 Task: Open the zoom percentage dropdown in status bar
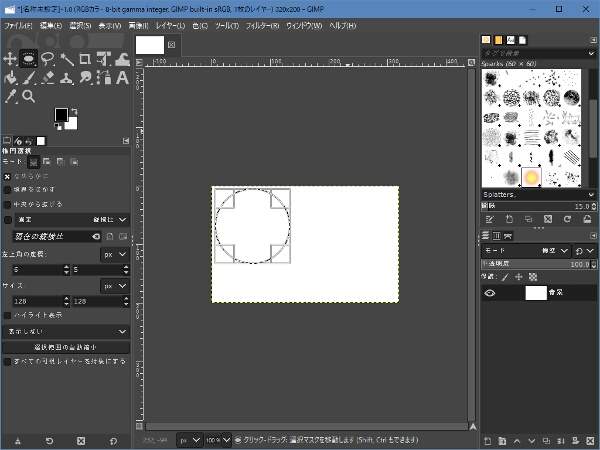coord(226,439)
